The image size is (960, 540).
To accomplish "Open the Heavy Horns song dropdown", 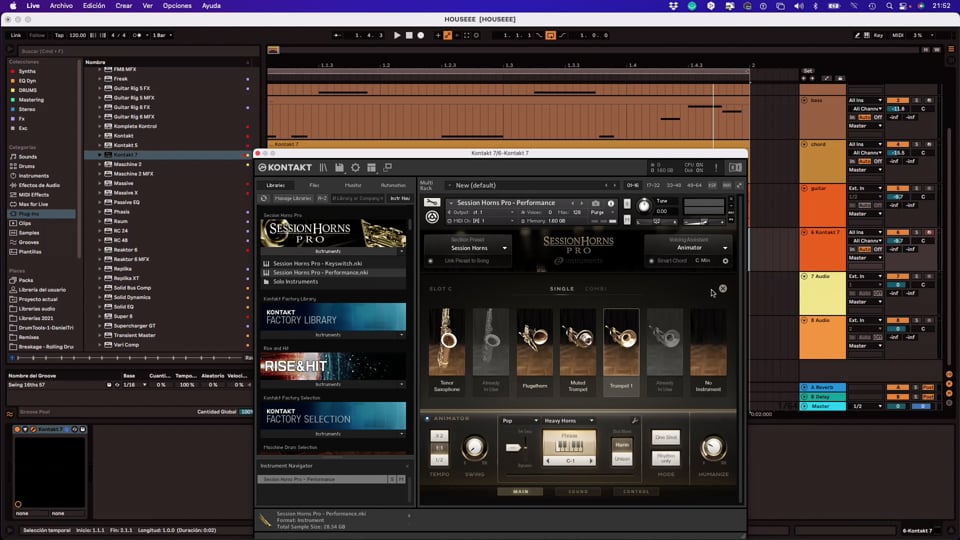I will 568,421.
